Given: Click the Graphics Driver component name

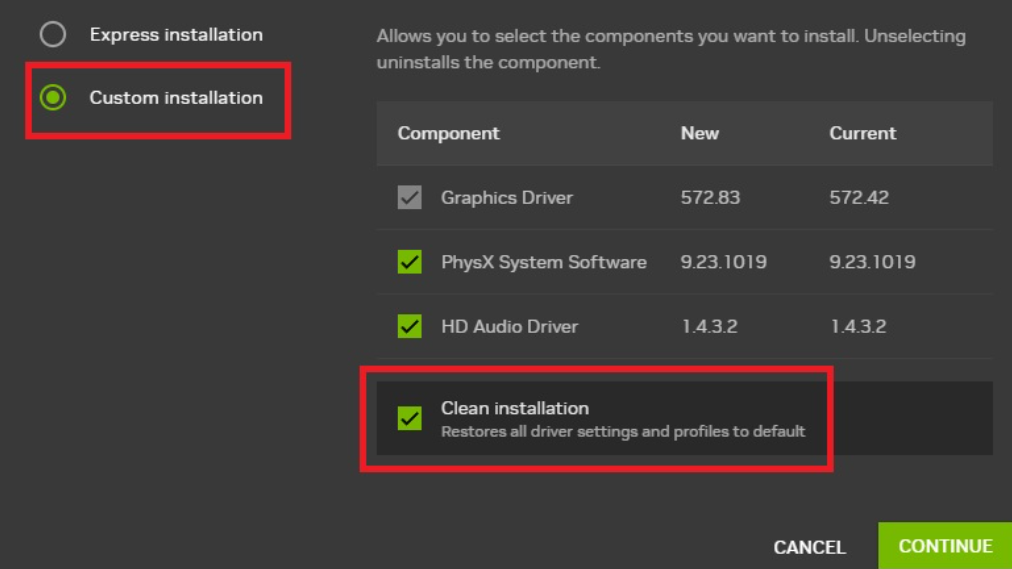Looking at the screenshot, I should pyautogui.click(x=507, y=198).
